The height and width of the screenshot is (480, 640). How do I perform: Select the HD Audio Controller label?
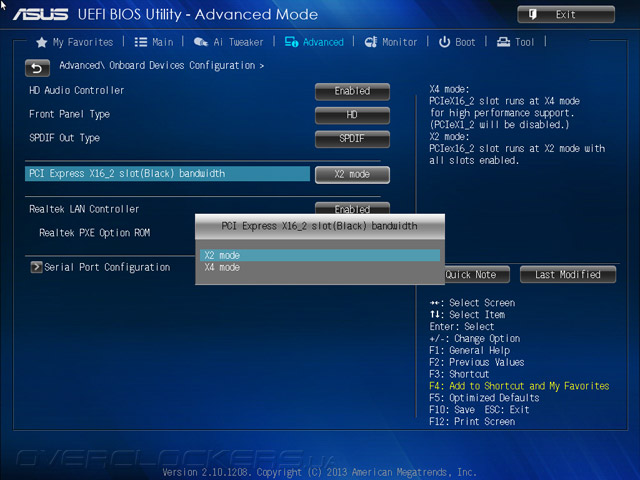point(76,90)
